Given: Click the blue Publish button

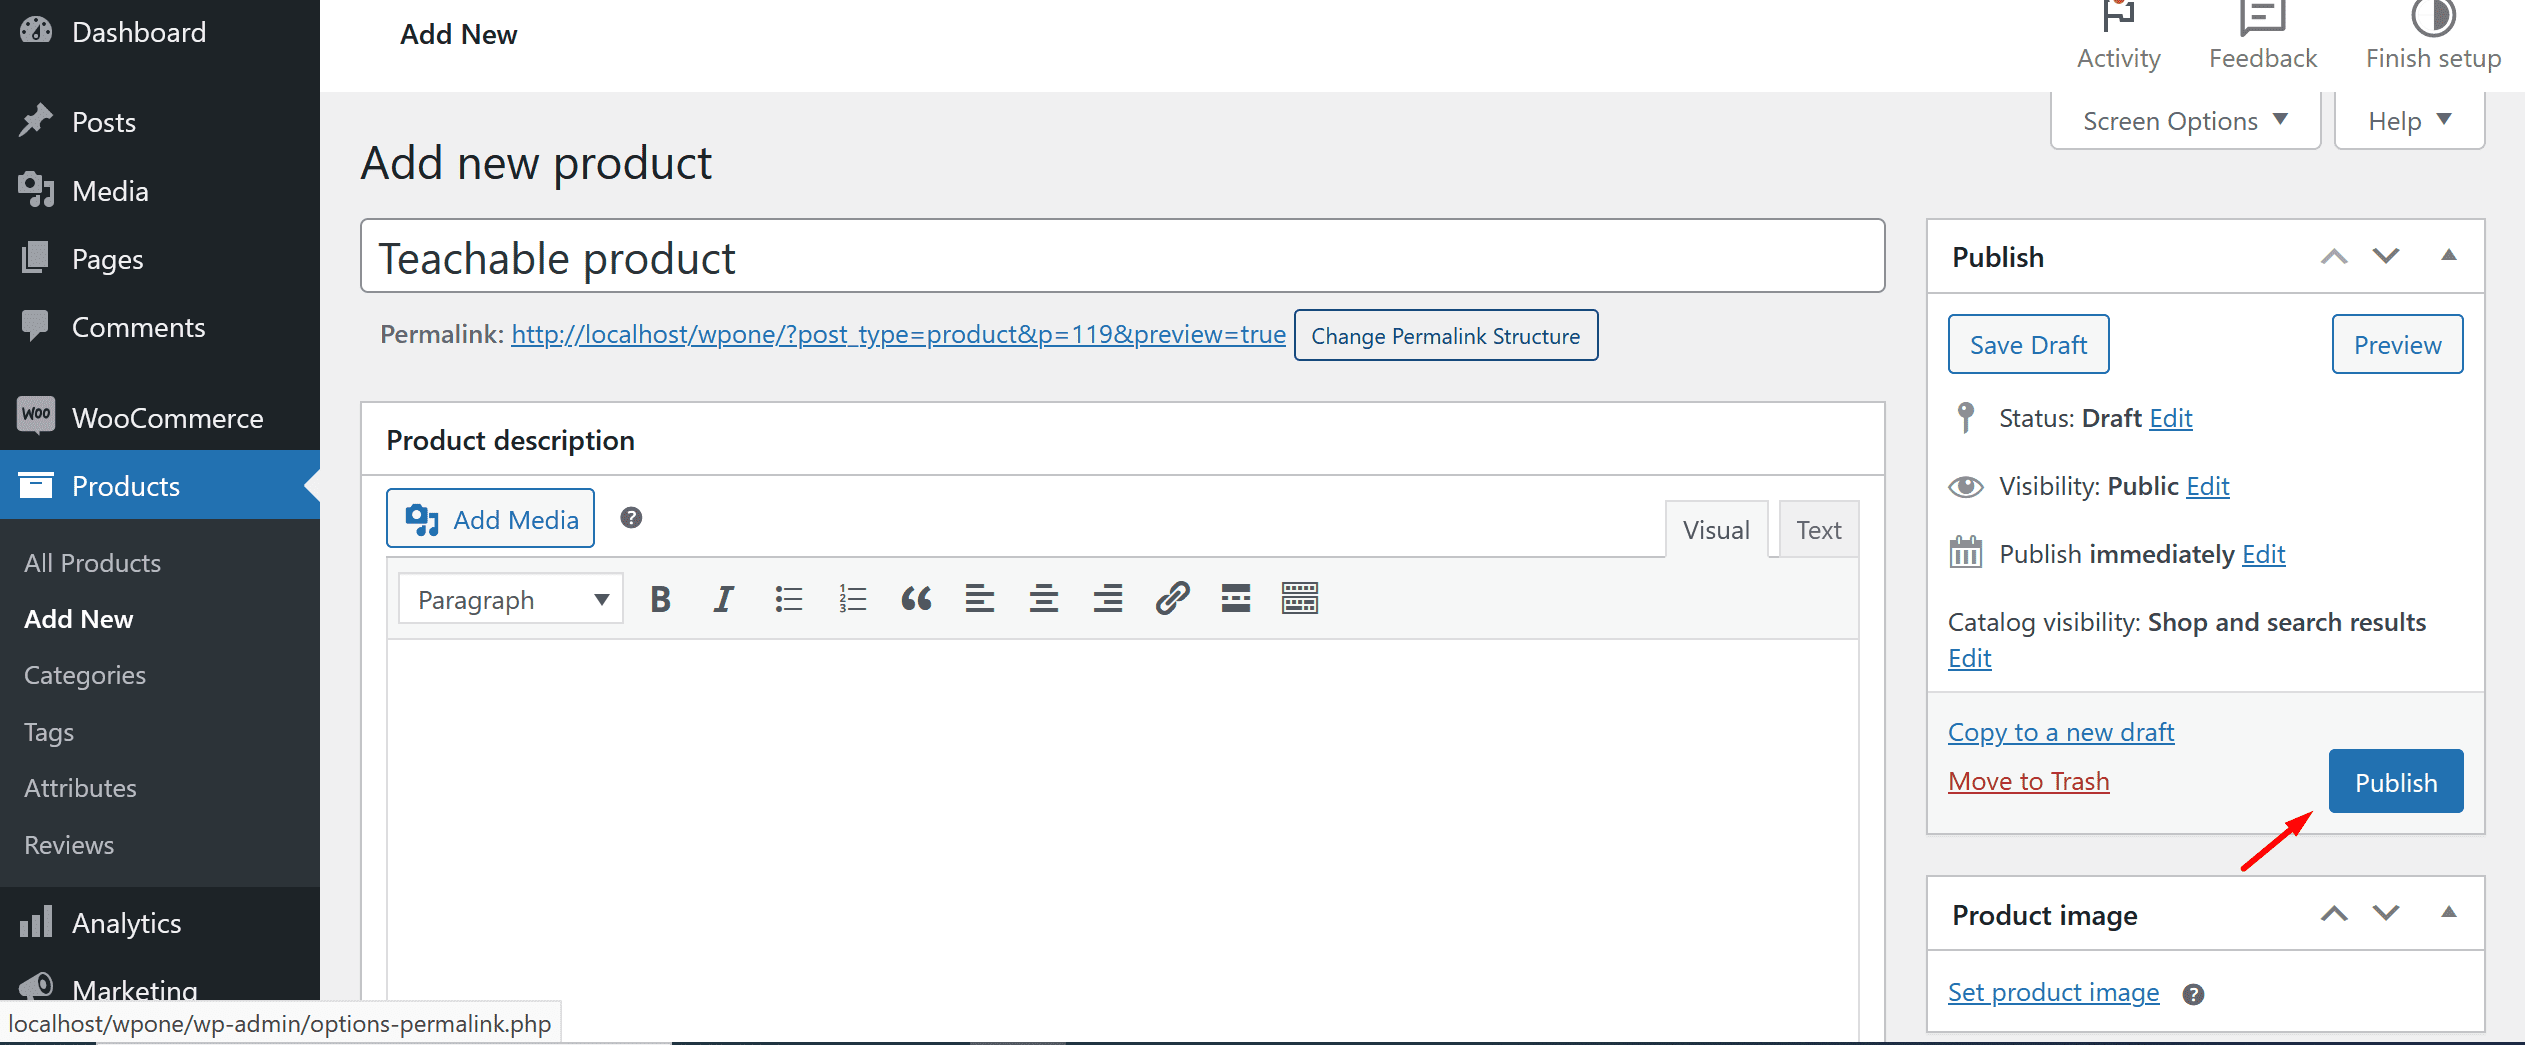Looking at the screenshot, I should [x=2396, y=781].
